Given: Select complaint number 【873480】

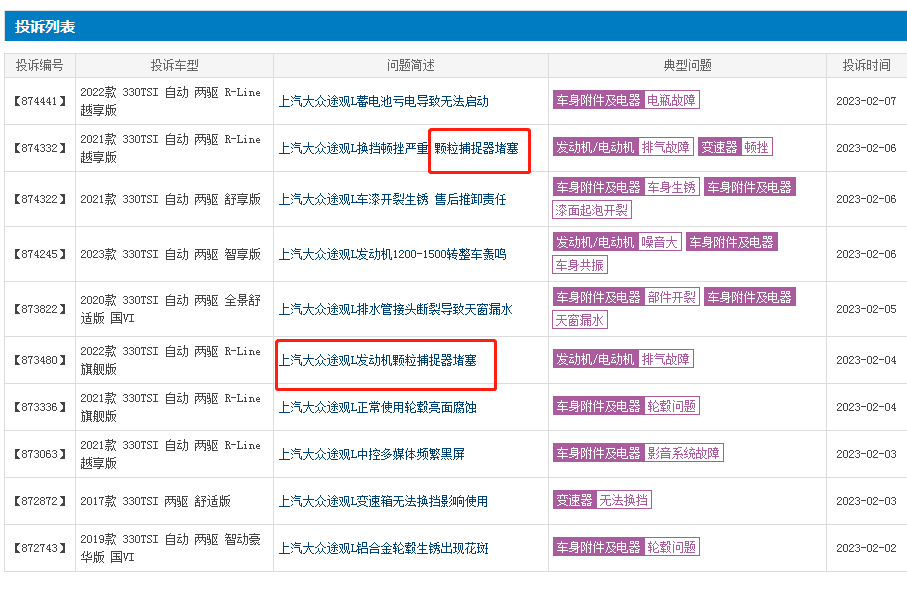Looking at the screenshot, I should point(39,360).
